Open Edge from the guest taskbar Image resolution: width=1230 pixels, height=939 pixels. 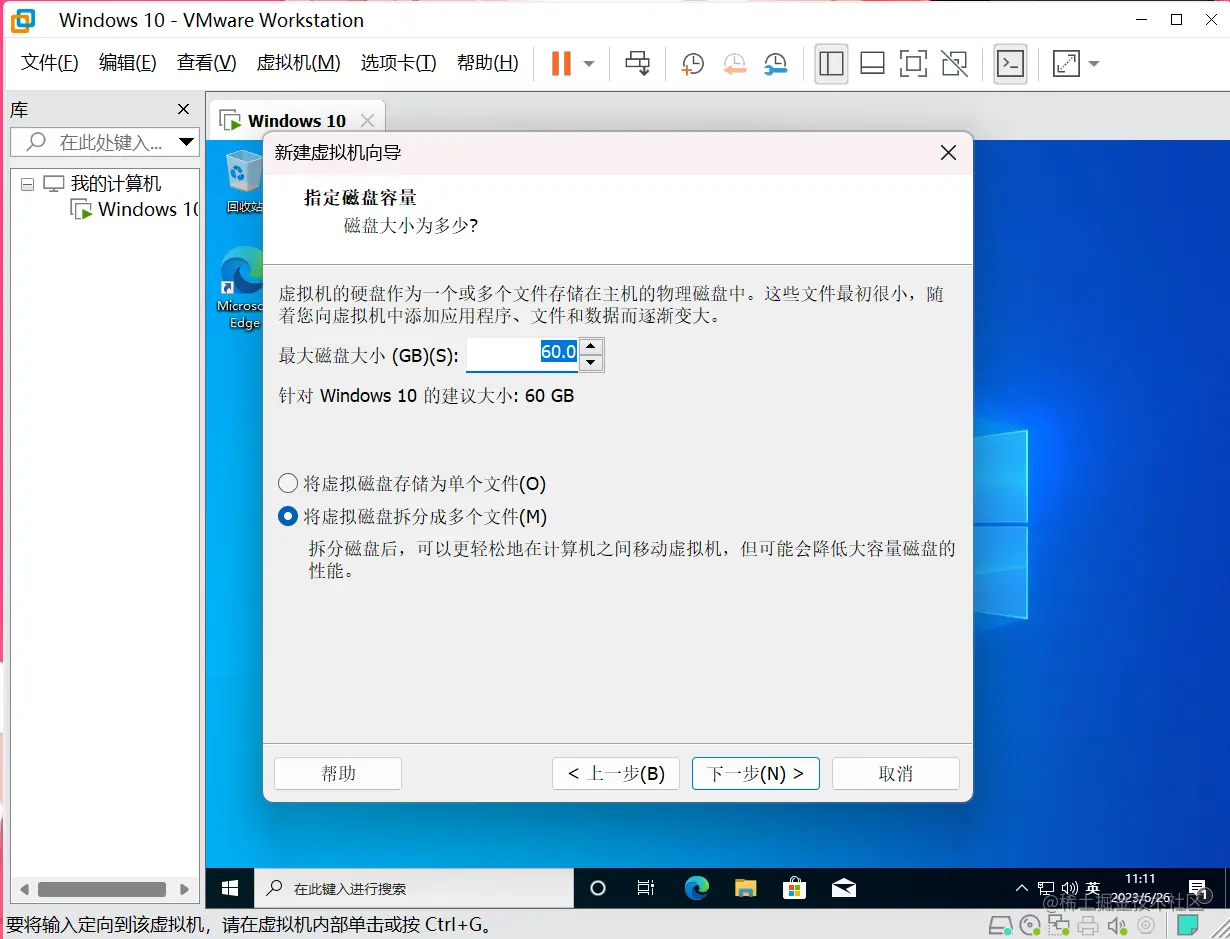697,888
